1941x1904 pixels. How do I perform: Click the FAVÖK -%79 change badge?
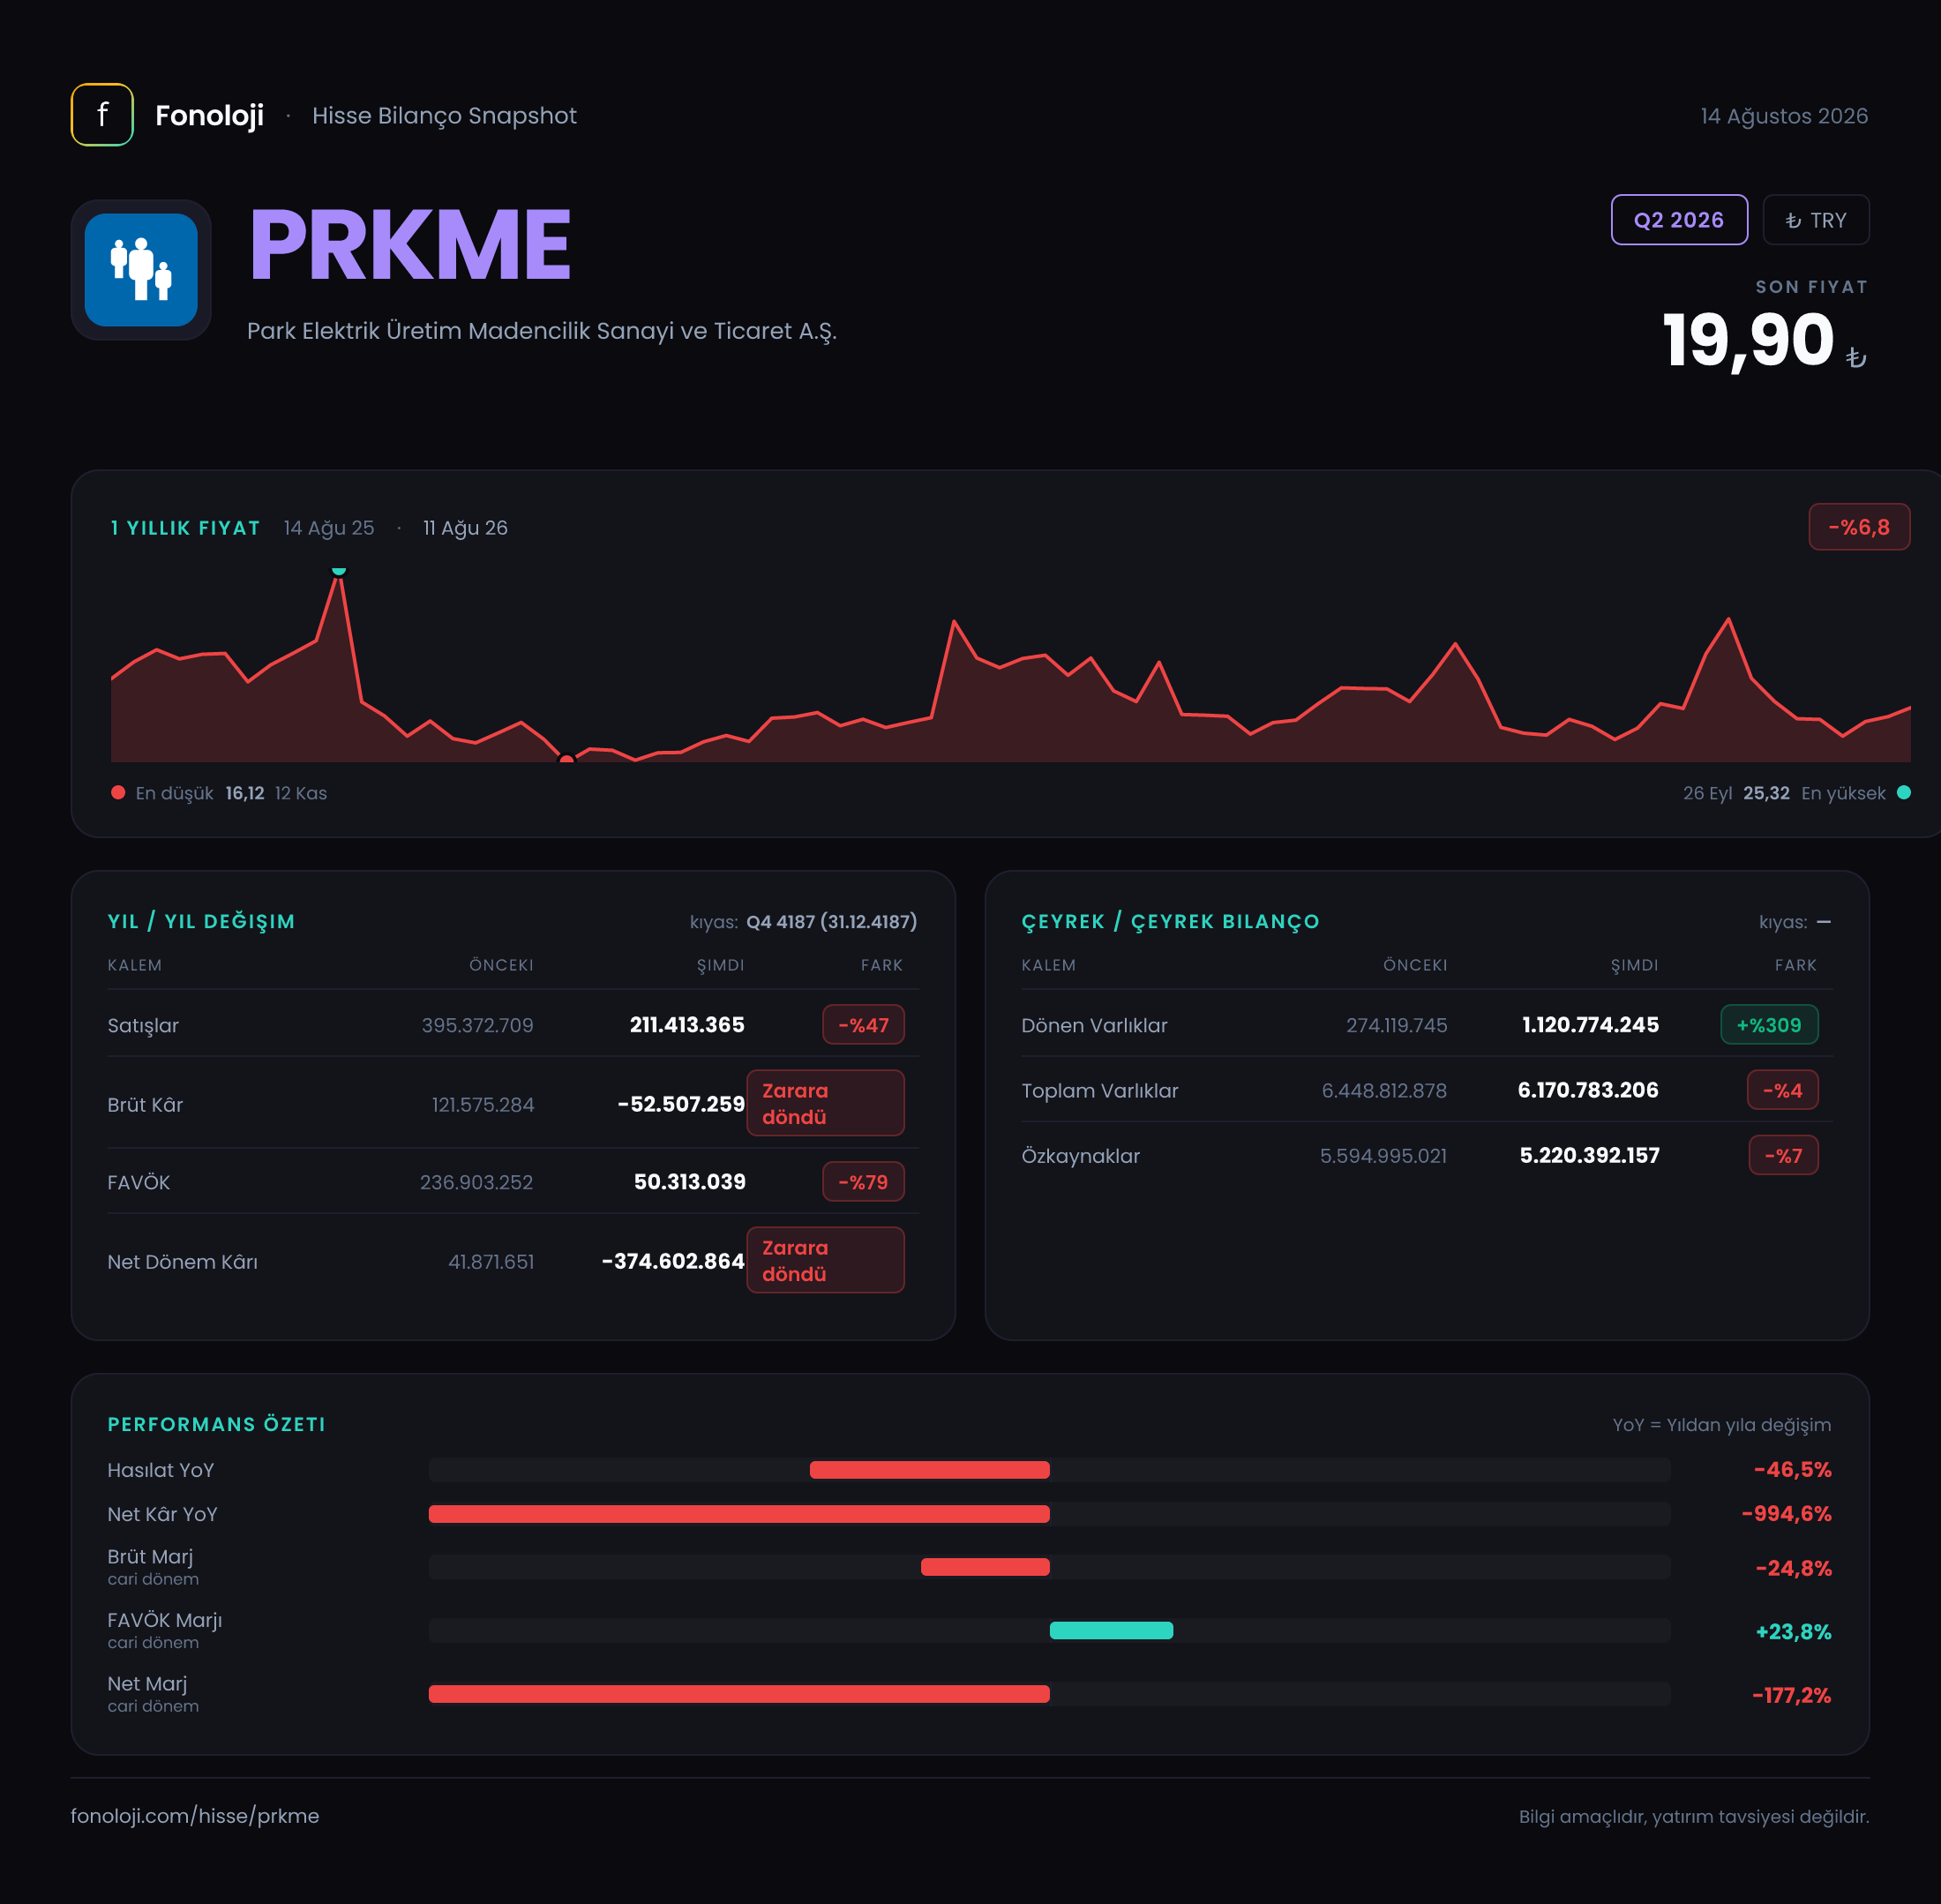[x=863, y=1182]
